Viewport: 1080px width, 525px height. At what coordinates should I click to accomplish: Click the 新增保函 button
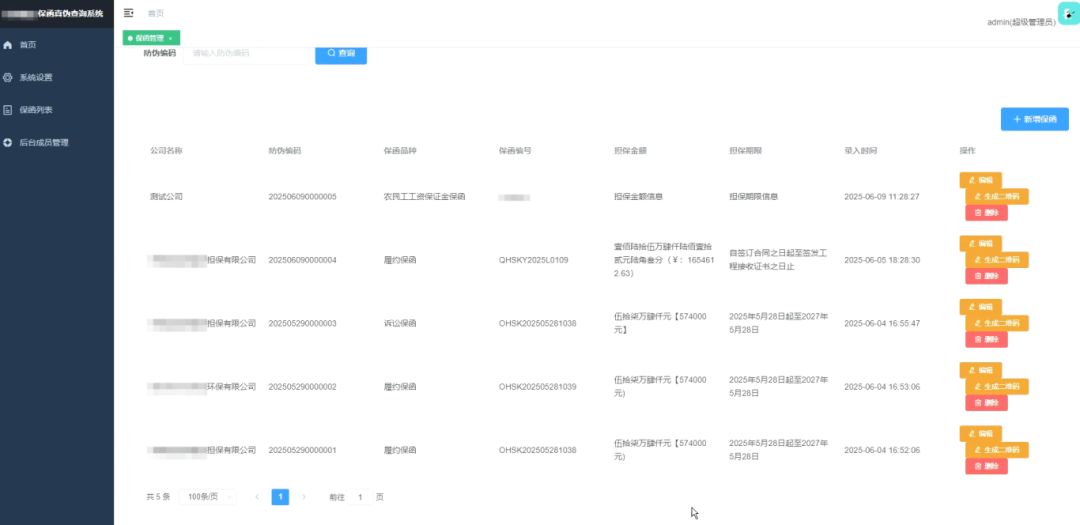(1034, 119)
